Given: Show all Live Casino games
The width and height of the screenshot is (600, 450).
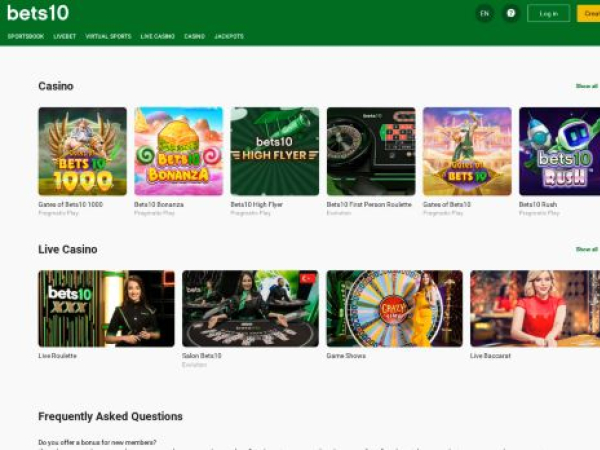Looking at the screenshot, I should (587, 249).
